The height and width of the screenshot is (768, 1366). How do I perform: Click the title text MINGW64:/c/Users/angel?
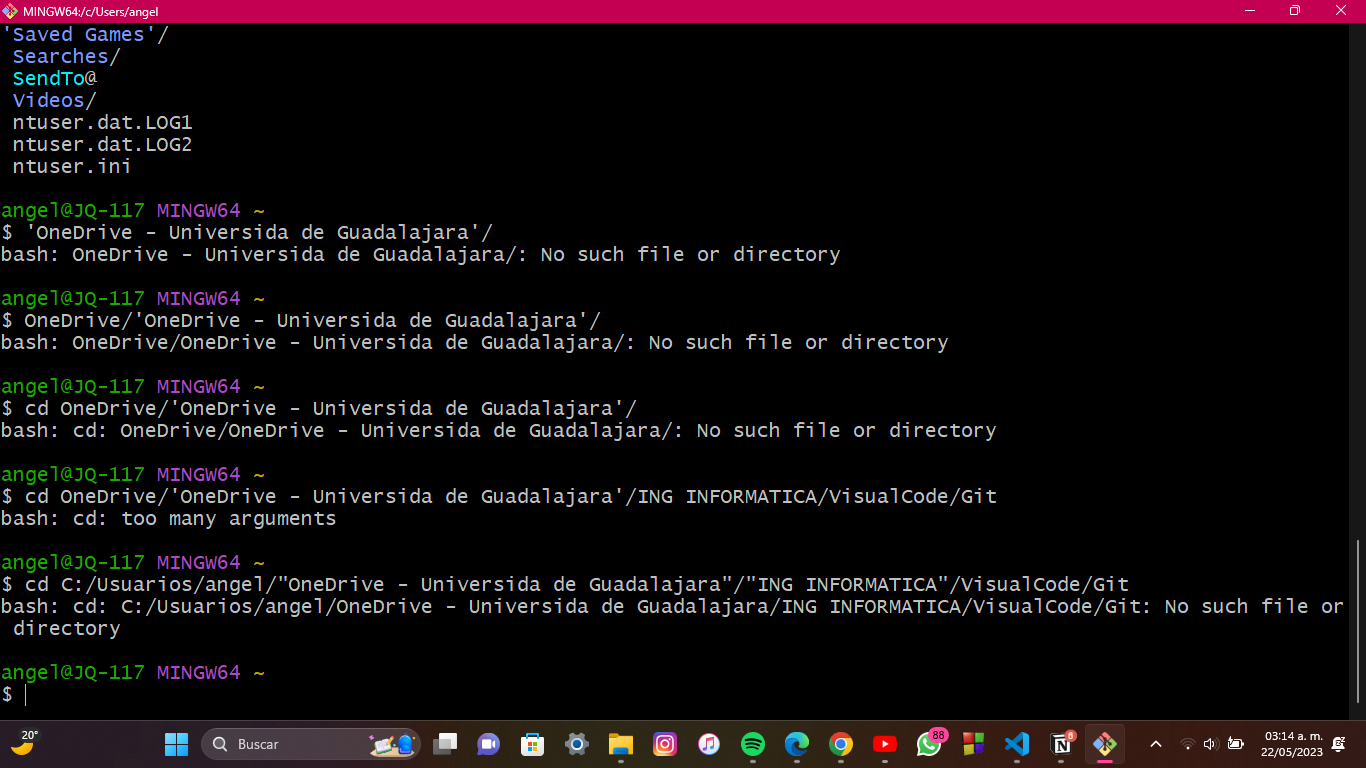click(90, 11)
